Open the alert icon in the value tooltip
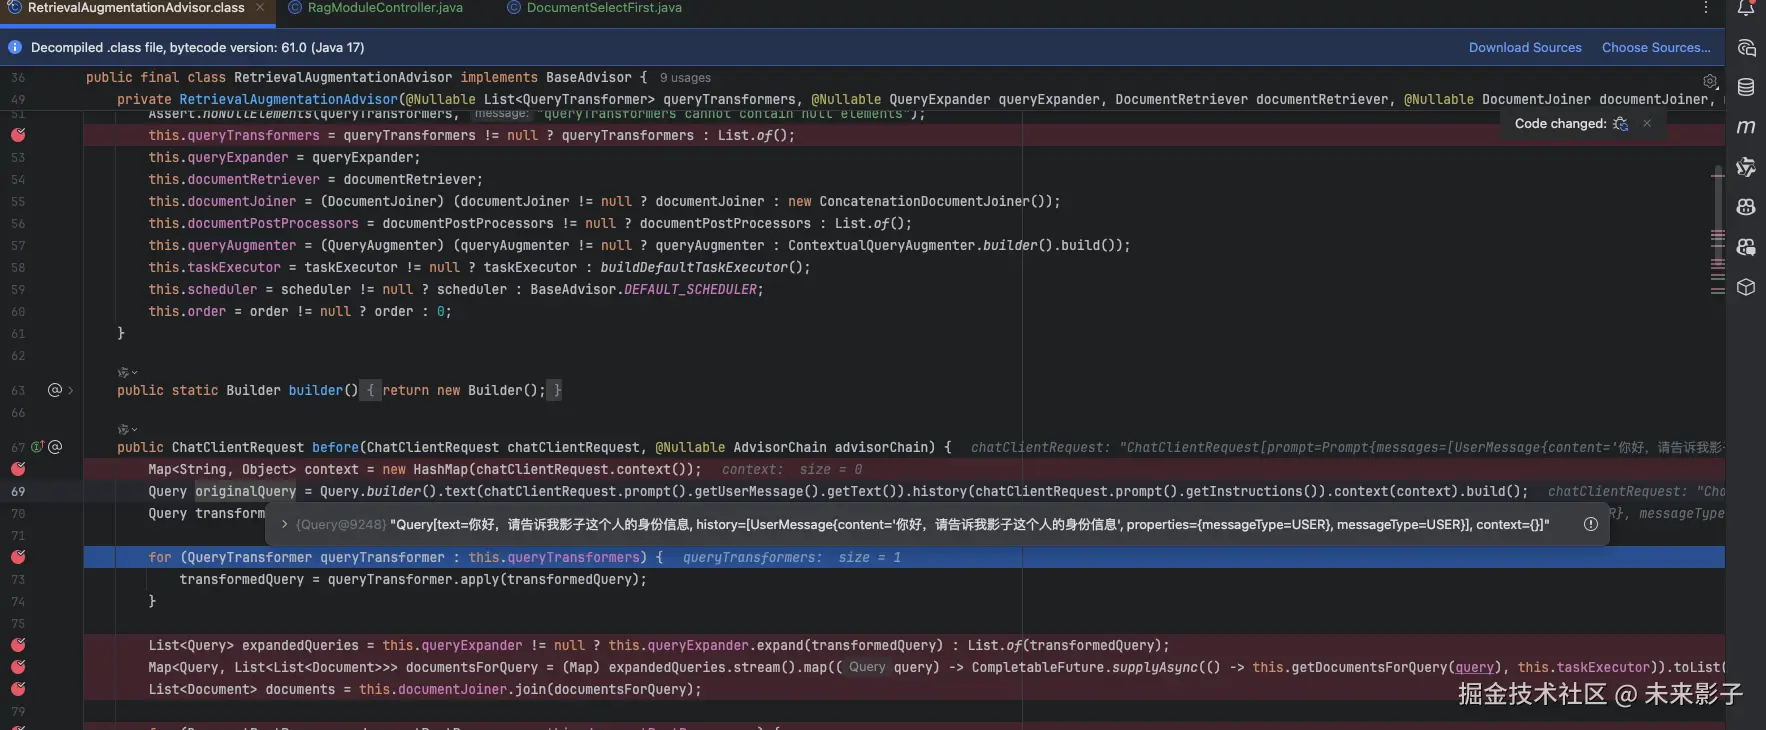1766x730 pixels. 1591,524
